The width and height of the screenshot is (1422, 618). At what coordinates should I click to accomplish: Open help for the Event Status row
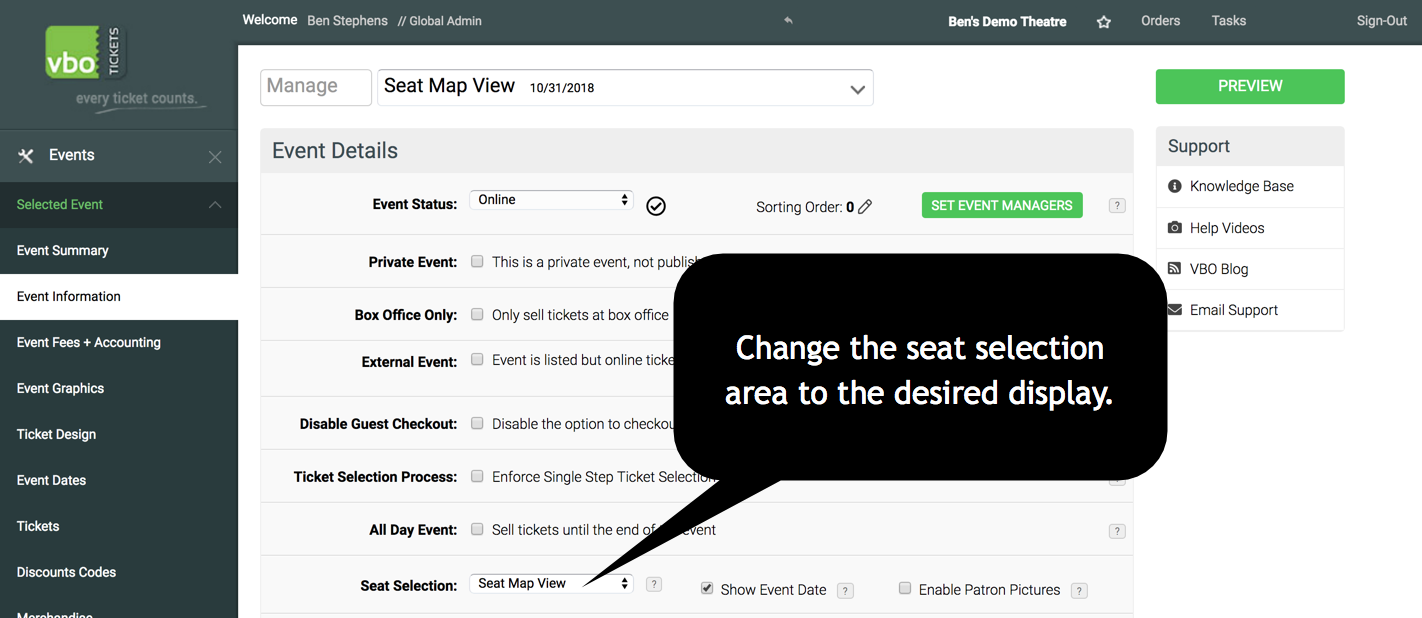click(1117, 206)
